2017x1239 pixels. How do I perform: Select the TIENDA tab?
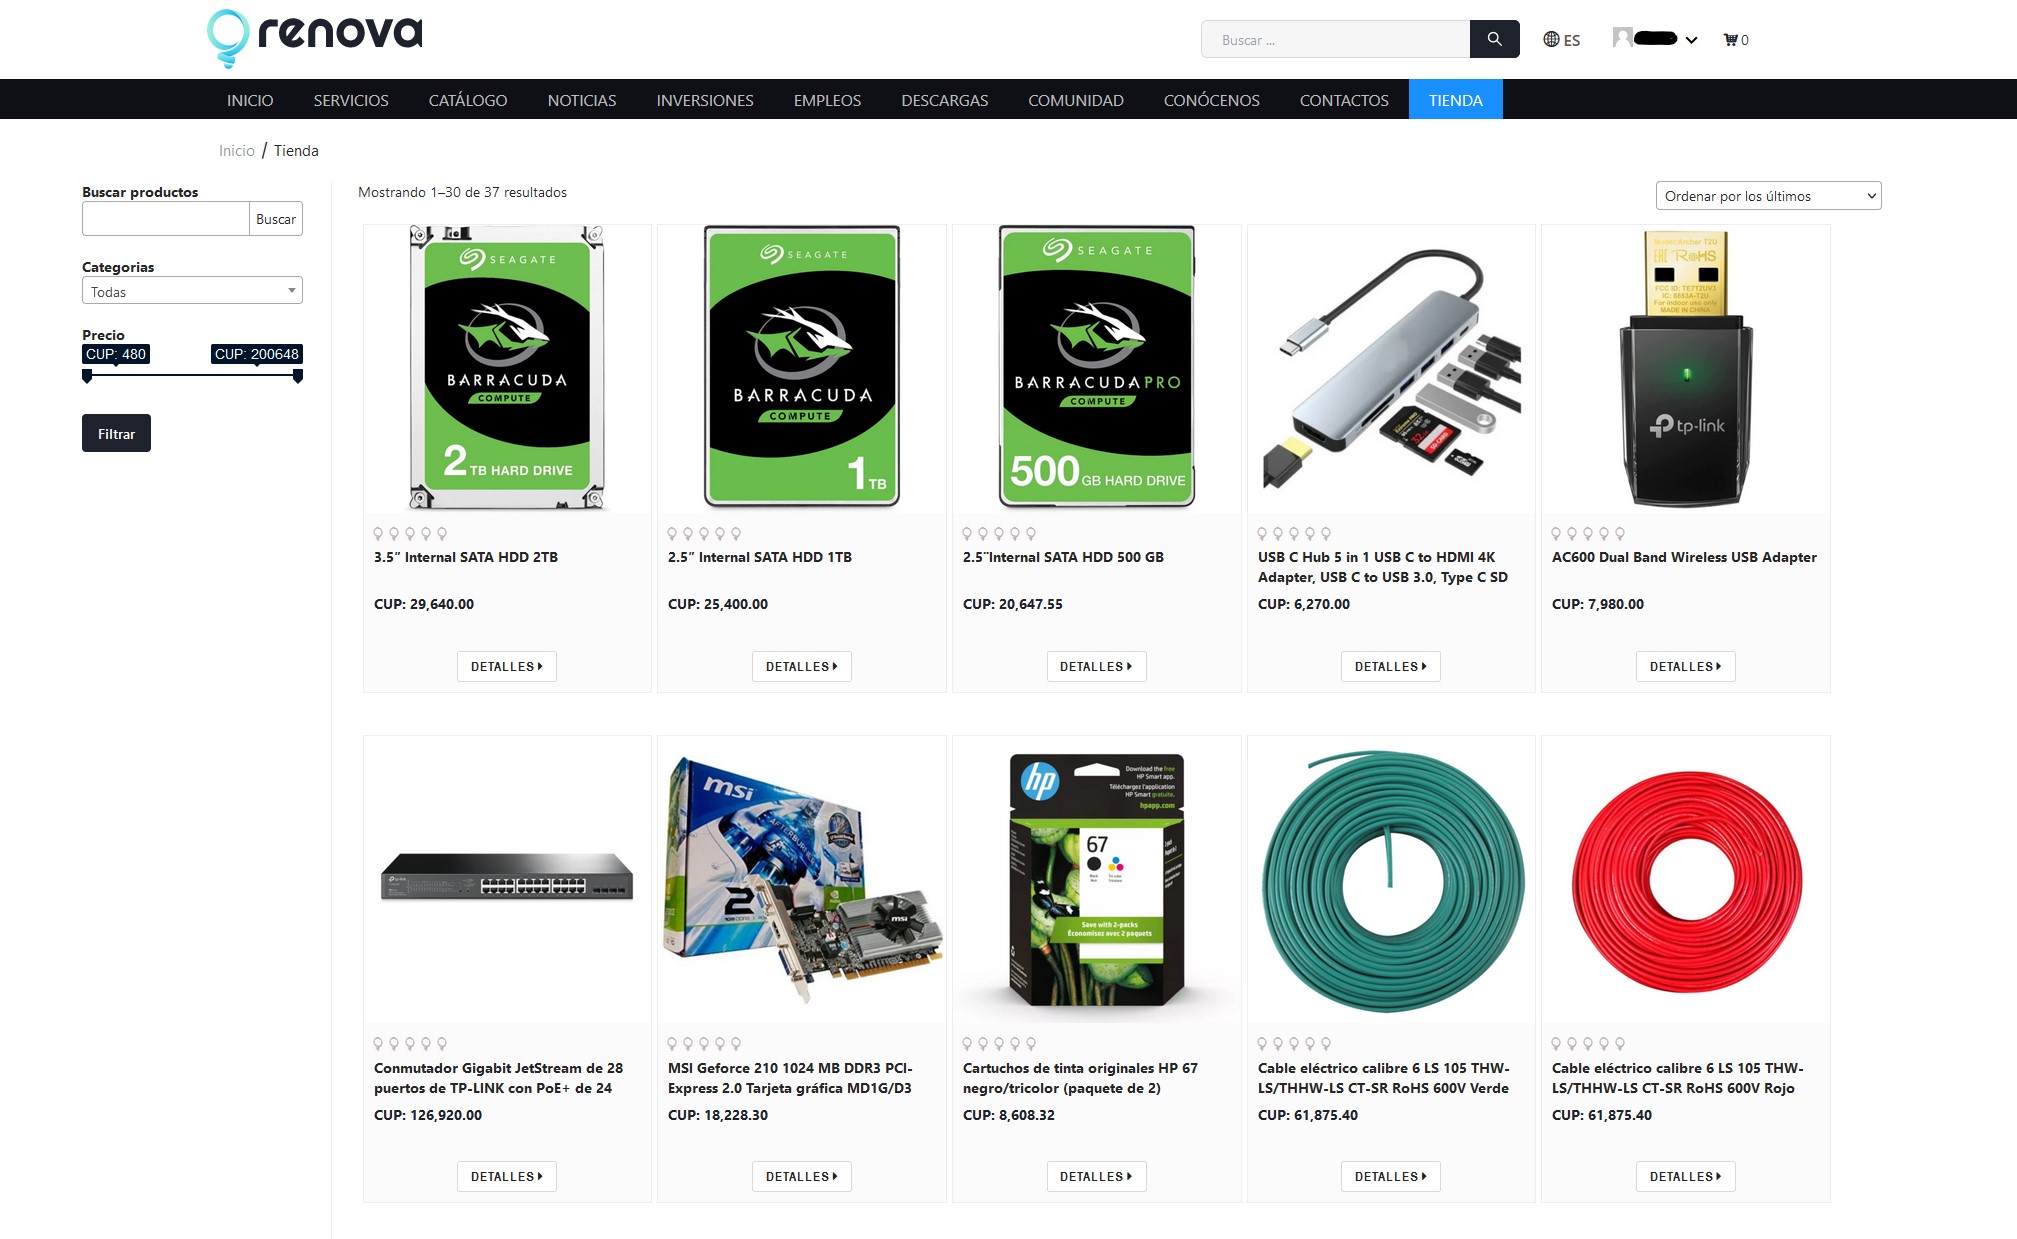(1455, 100)
